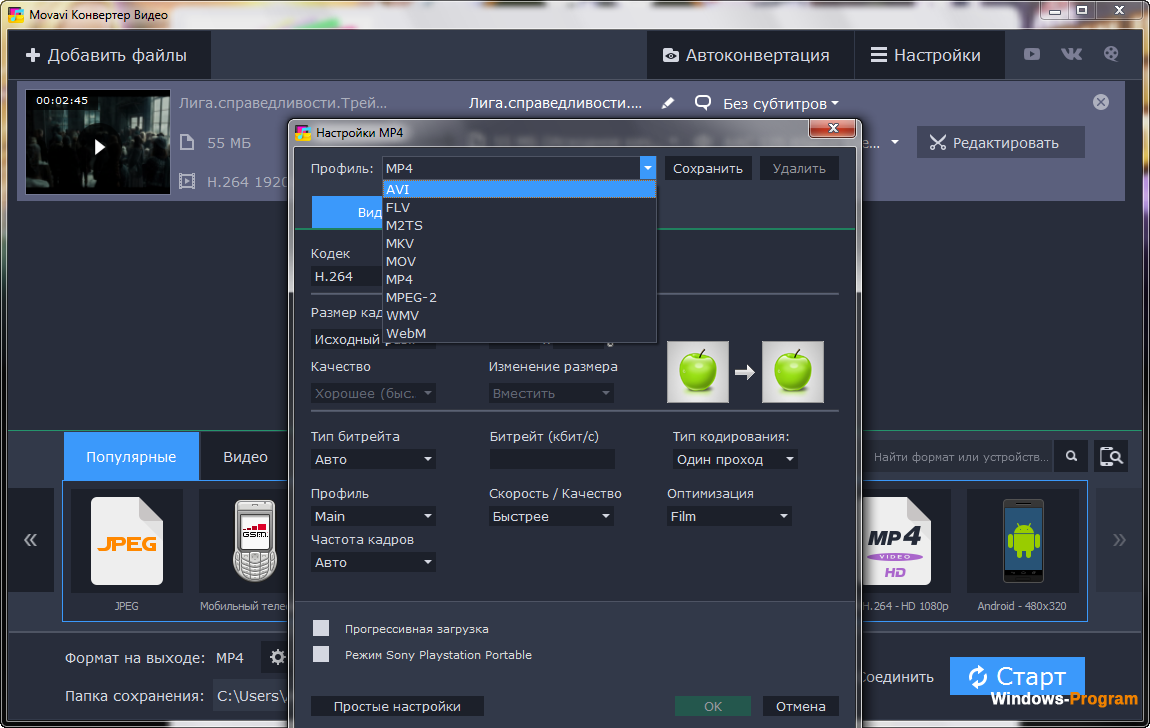
Task: Click Удалить profile button
Action: [x=799, y=168]
